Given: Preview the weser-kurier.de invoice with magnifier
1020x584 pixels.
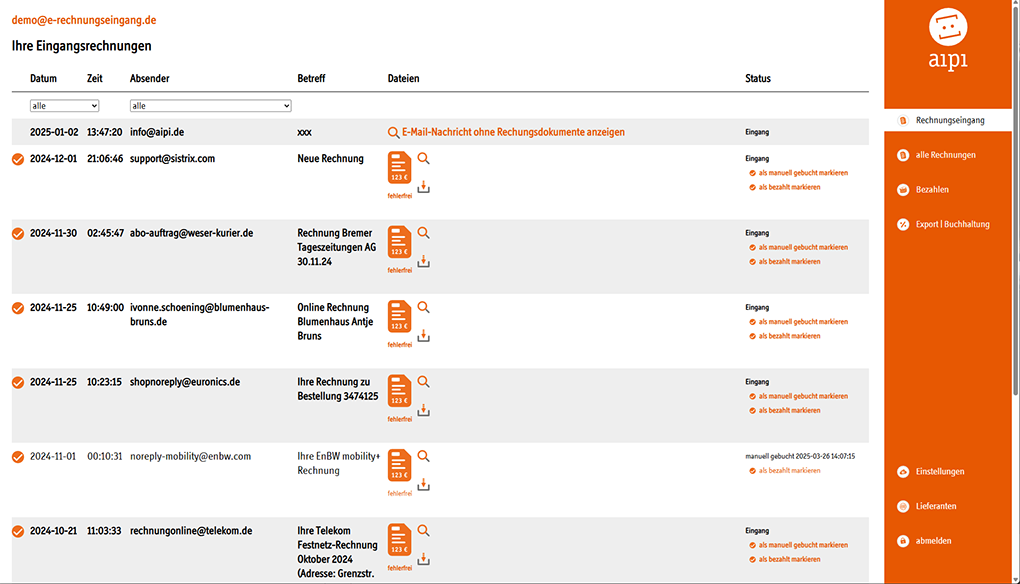Looking at the screenshot, I should pos(423,233).
